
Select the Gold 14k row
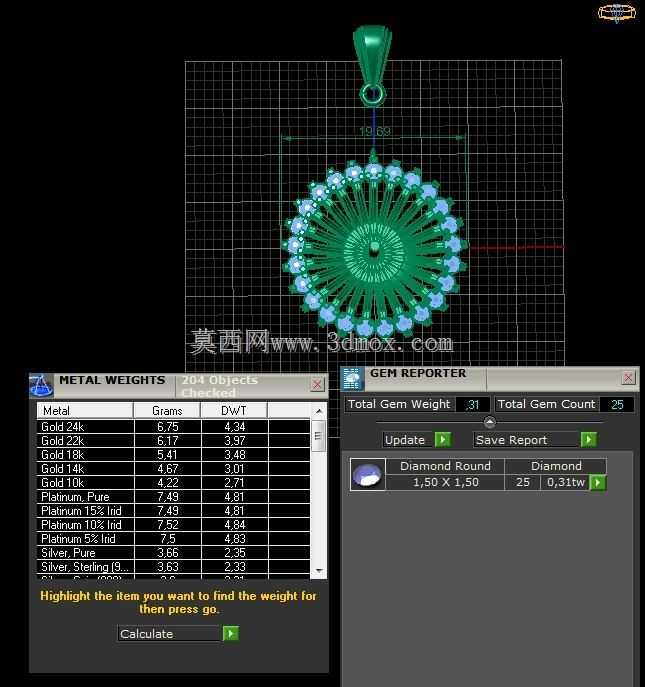click(174, 468)
